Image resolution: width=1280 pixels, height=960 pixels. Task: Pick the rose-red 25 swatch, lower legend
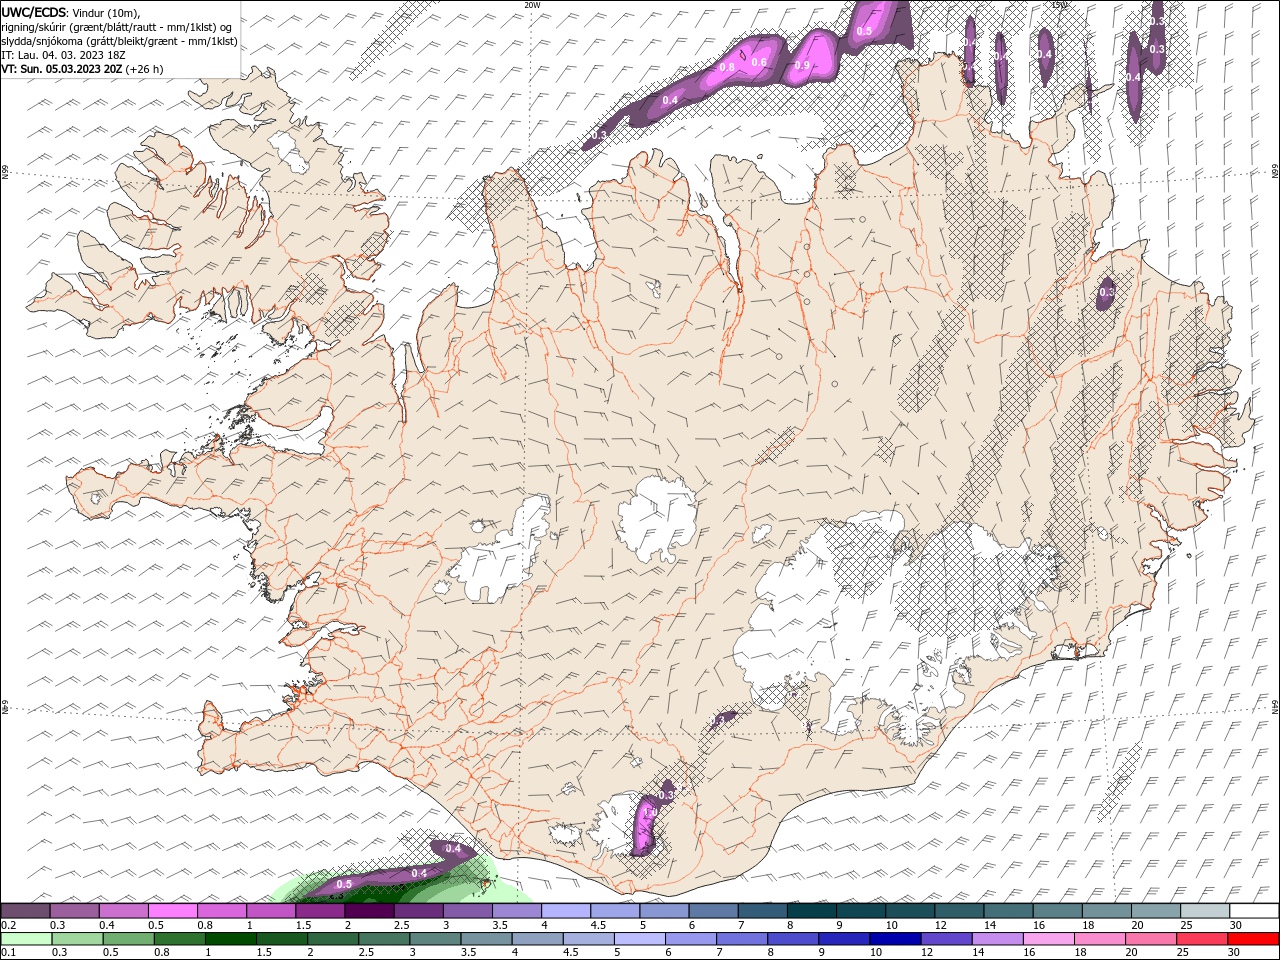(x=1201, y=939)
